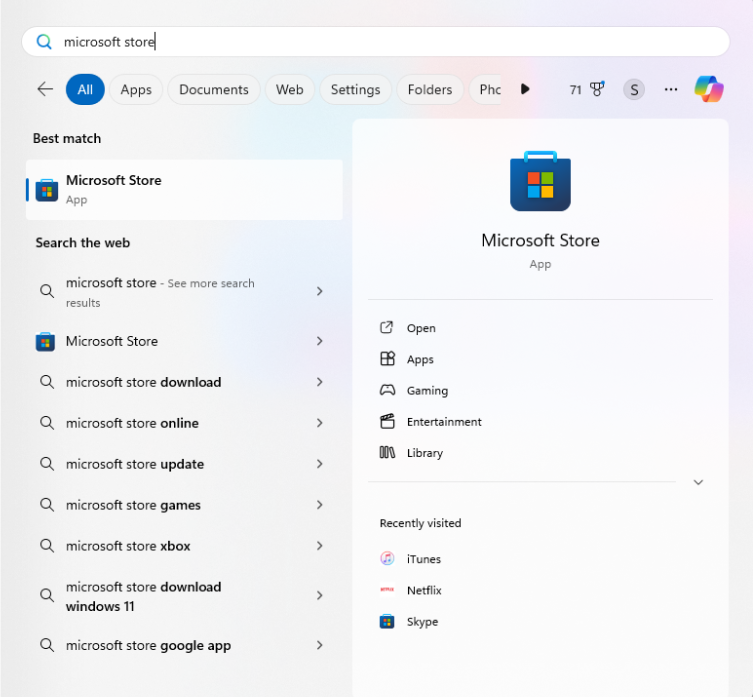
Task: Click the back arrow in search panel
Action: click(x=45, y=89)
